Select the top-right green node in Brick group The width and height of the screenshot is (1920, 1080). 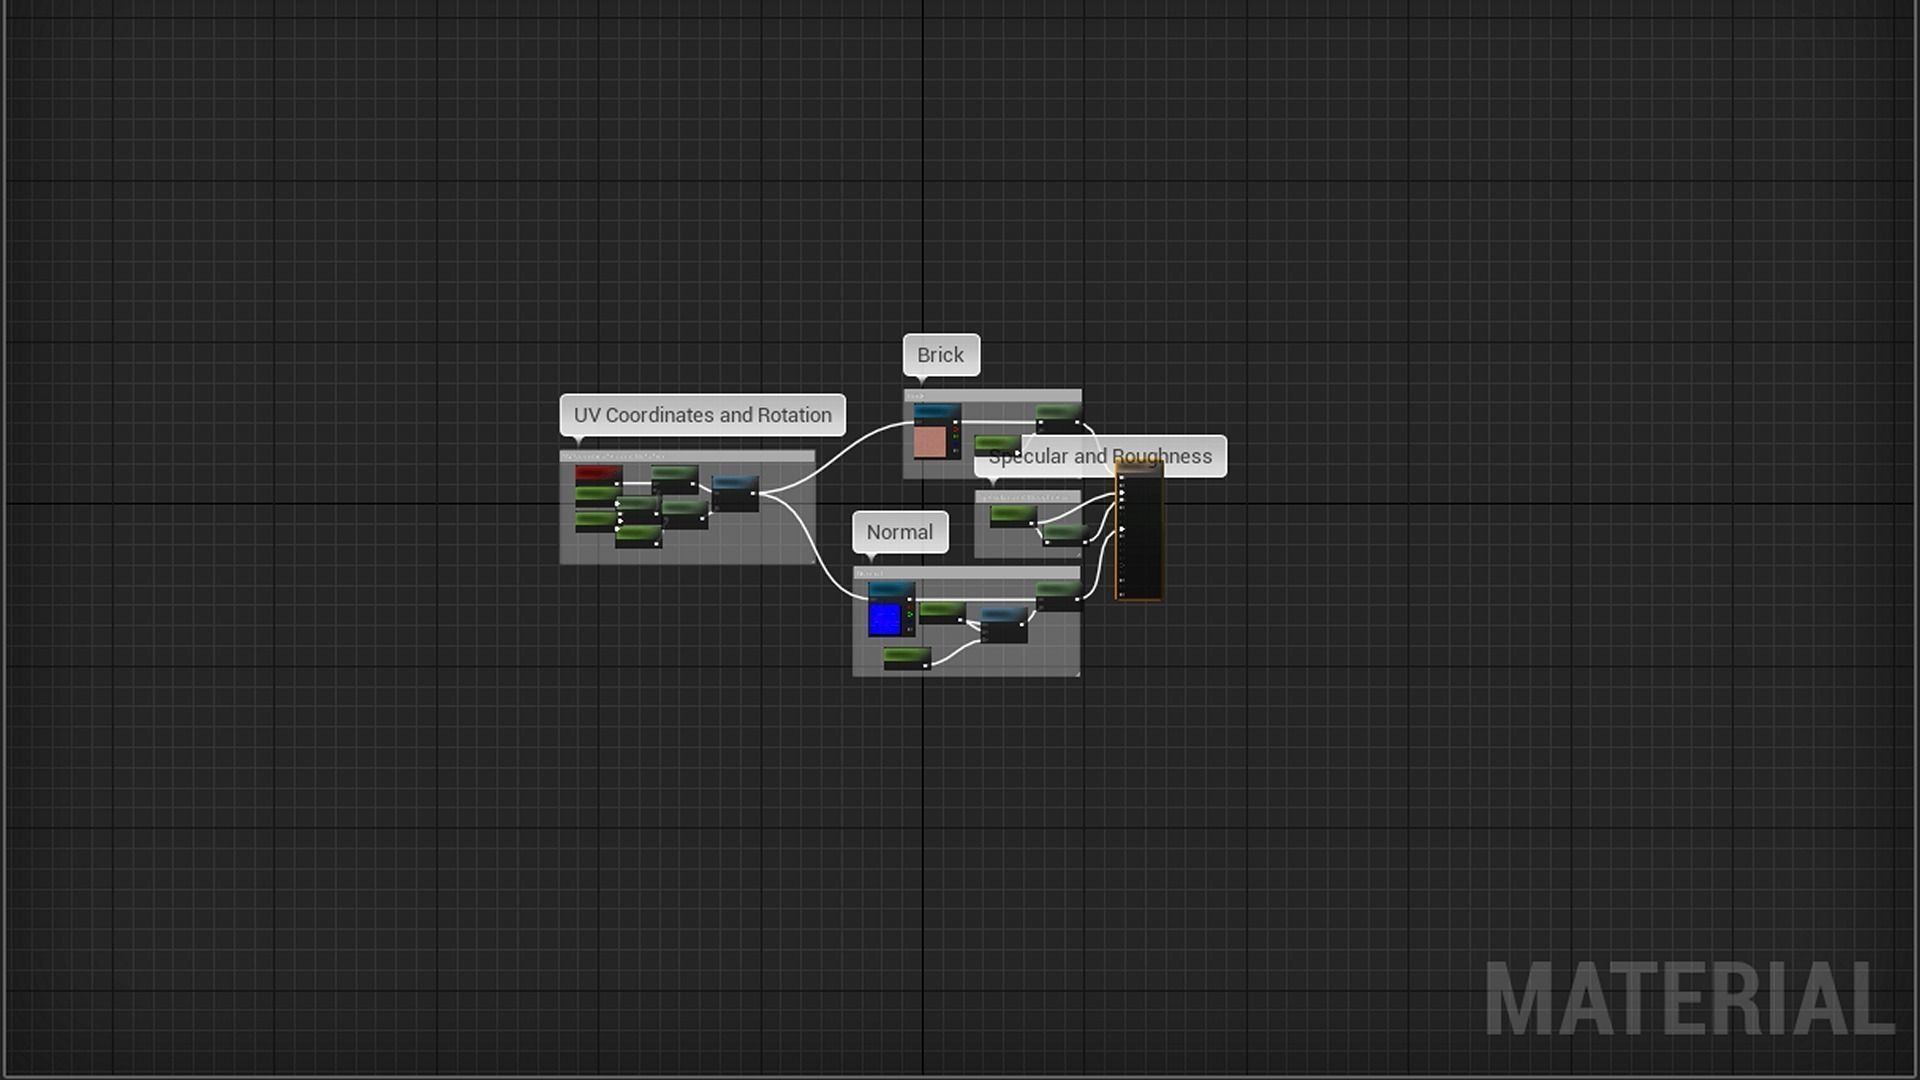[x=1058, y=413]
